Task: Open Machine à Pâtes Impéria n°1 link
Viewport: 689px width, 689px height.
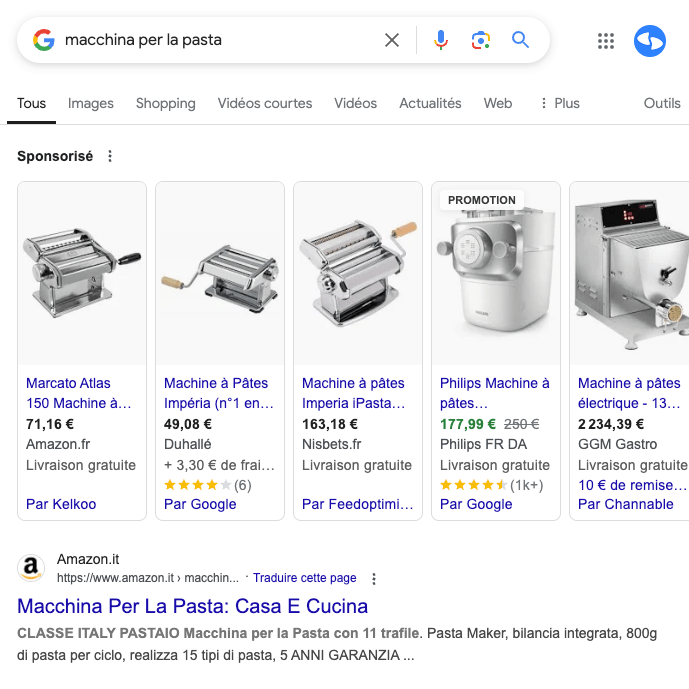Action: tap(219, 393)
